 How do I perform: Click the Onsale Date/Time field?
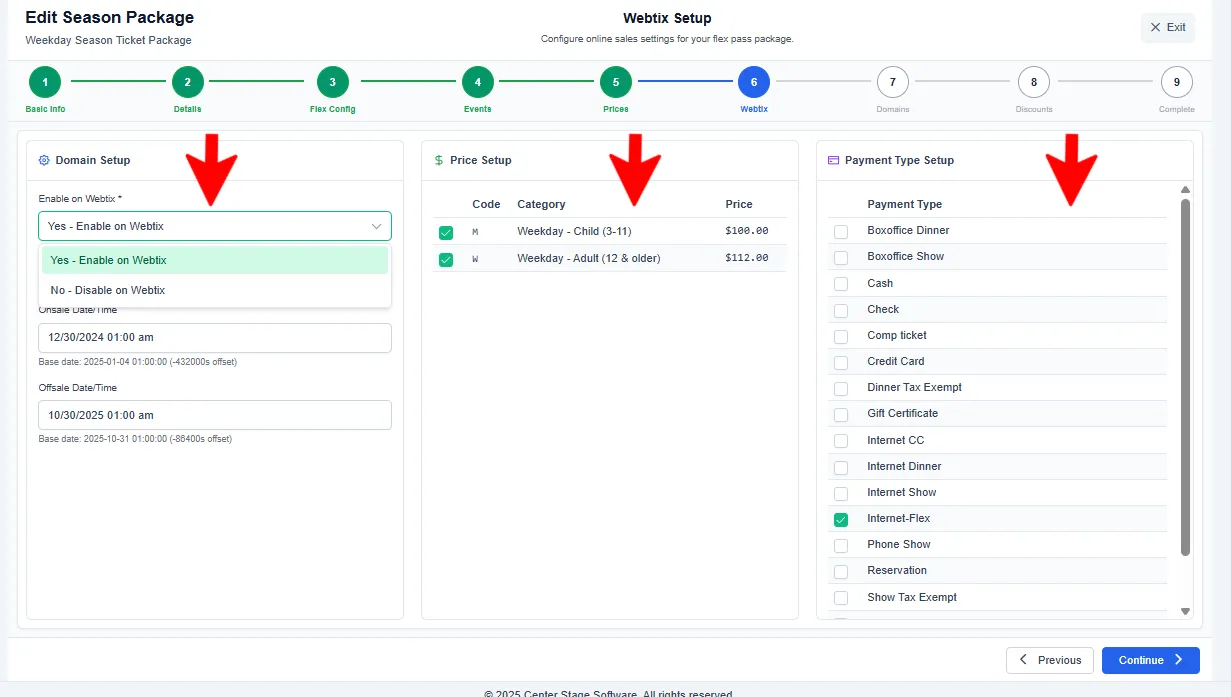coord(215,338)
